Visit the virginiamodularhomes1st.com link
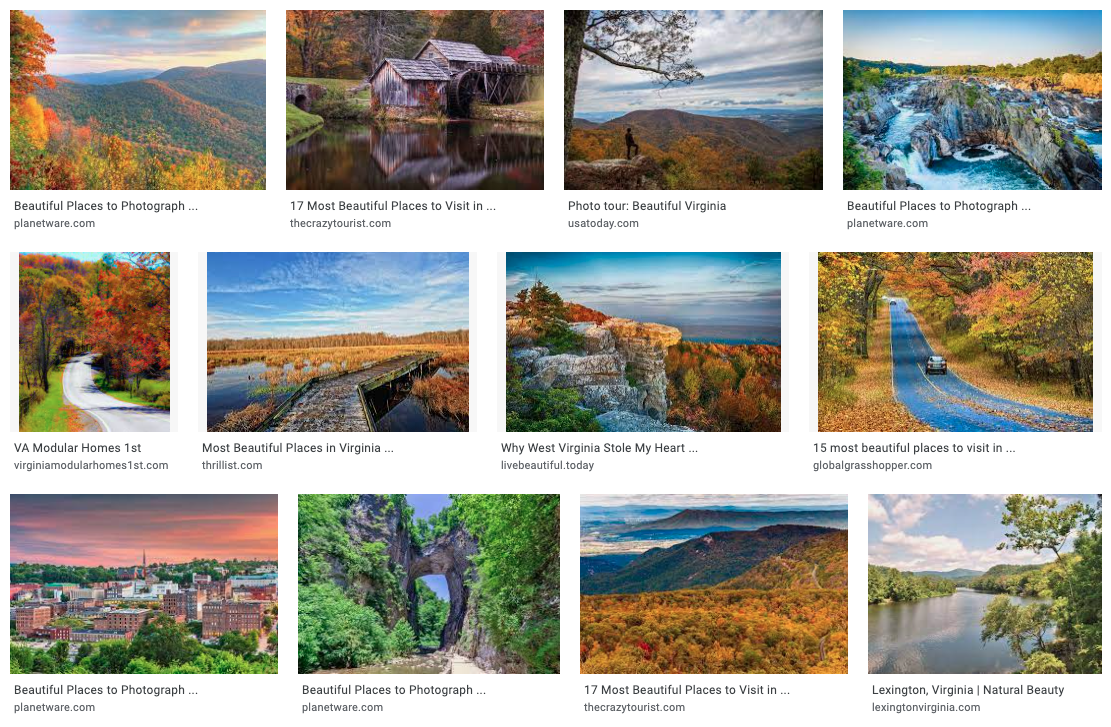The height and width of the screenshot is (727, 1111). tap(91, 466)
